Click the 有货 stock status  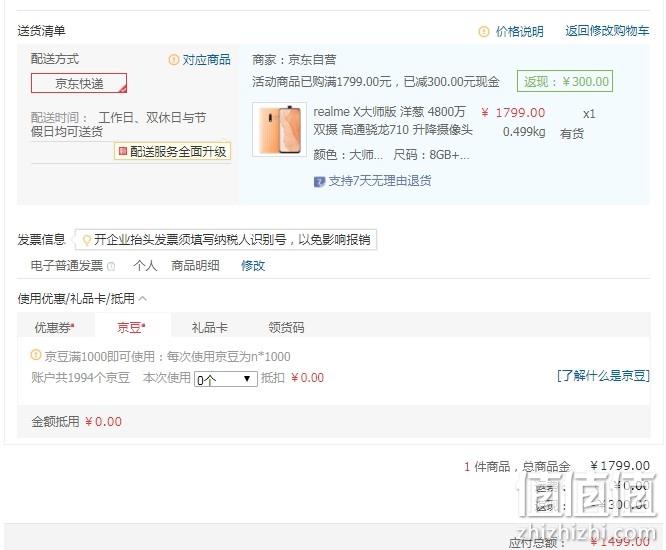pos(572,134)
